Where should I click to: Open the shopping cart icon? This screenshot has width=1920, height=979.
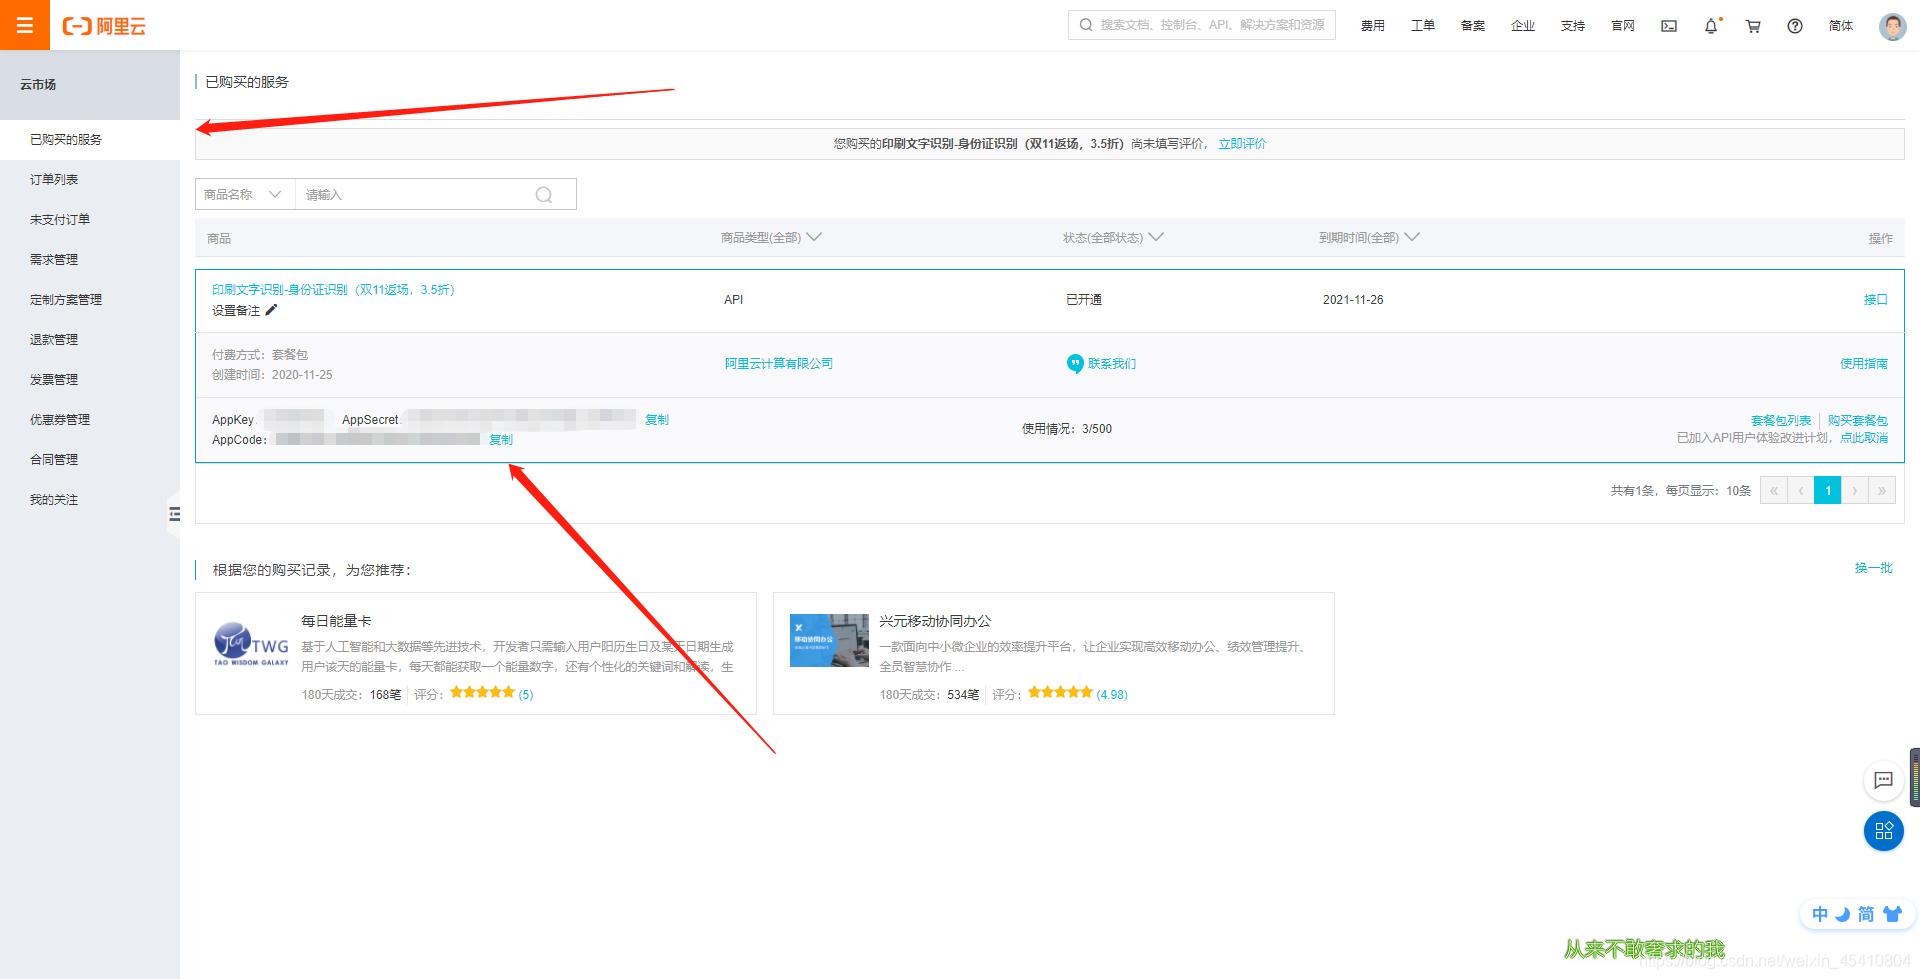point(1753,26)
